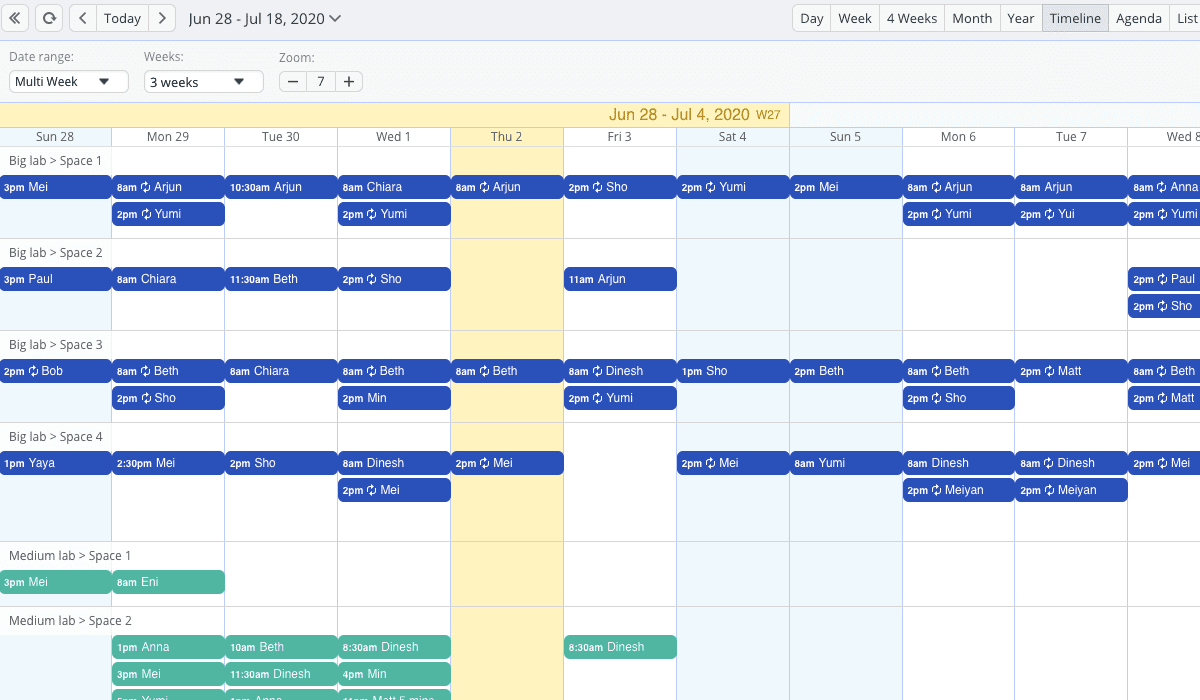This screenshot has width=1200, height=700.
Task: Collapse the sidebar with double-chevron icon
Action: (x=15, y=18)
